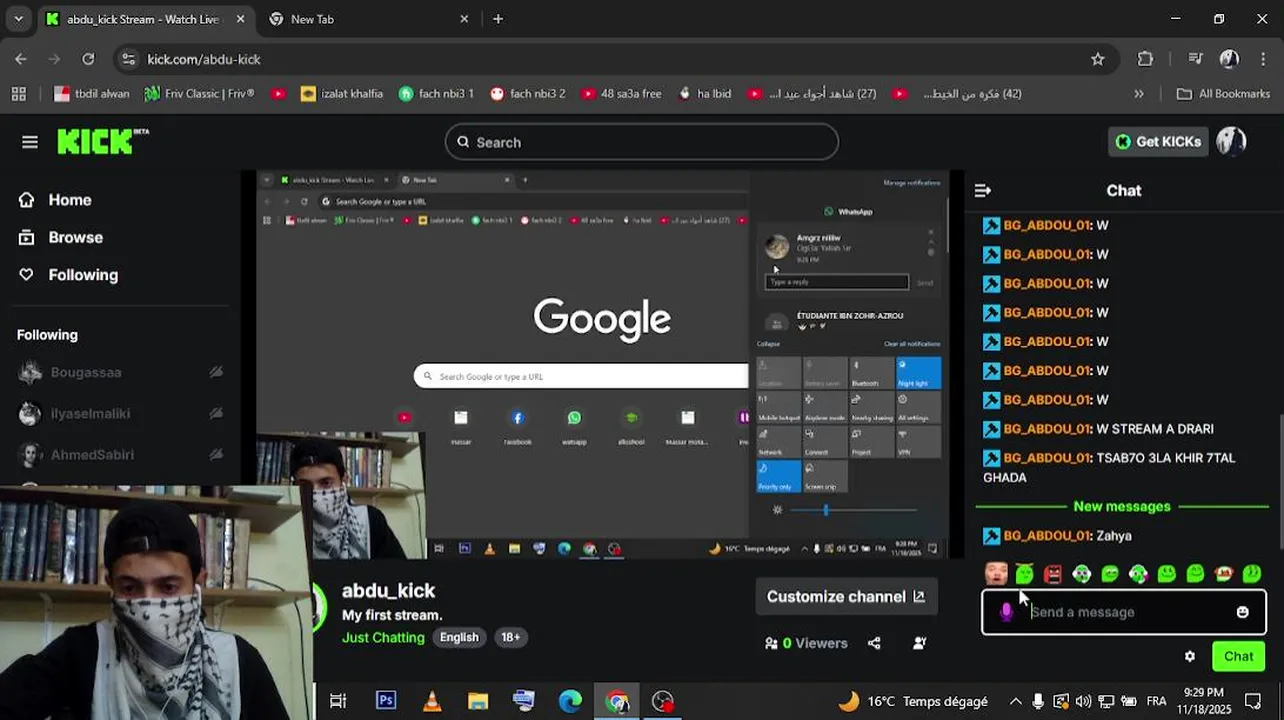Open the Chrome three-dot menu
The height and width of the screenshot is (720, 1284).
(x=1263, y=59)
